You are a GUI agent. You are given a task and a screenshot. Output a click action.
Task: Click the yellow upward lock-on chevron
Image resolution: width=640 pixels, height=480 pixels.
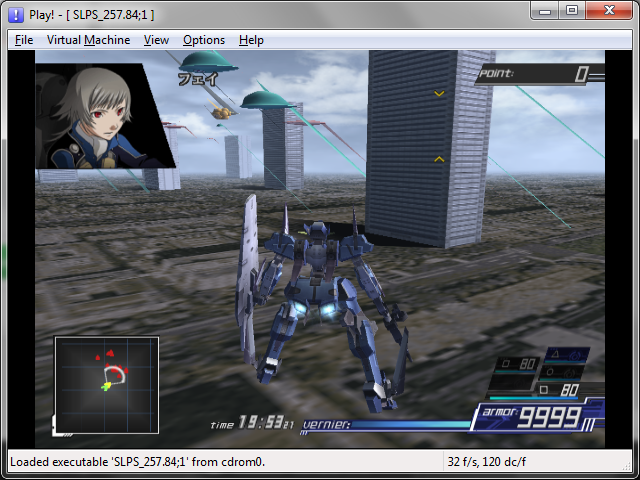[439, 159]
